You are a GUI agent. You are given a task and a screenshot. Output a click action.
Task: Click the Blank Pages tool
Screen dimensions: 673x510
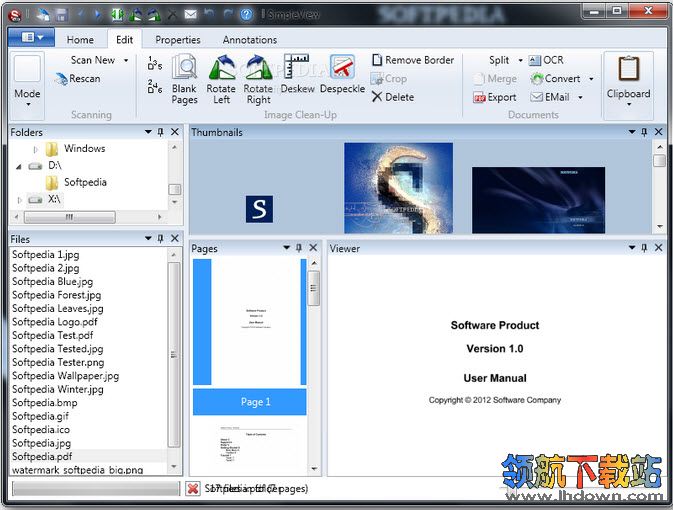pos(185,79)
